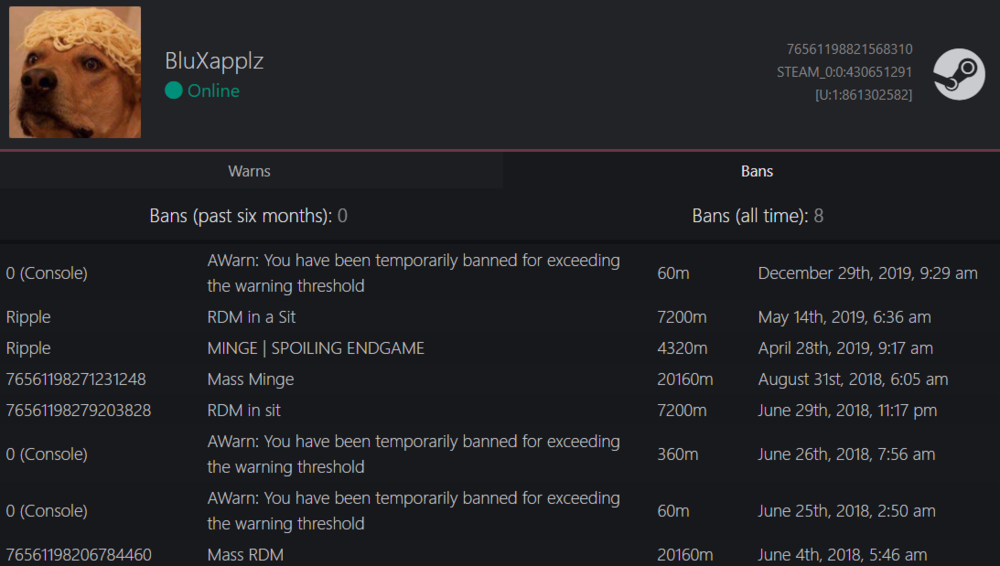Viewport: 1000px width, 566px height.
Task: Click admin ID 76561198271231248
Action: click(76, 379)
